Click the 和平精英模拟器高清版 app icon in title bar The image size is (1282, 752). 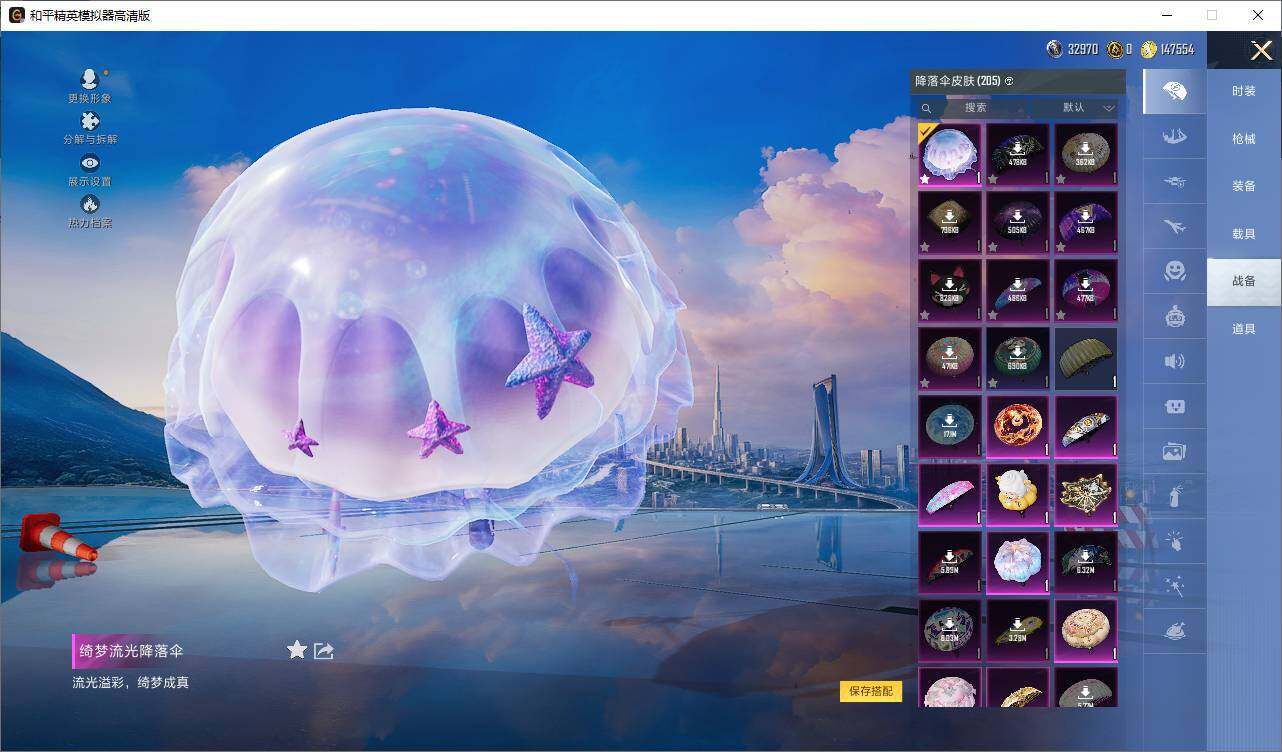point(16,15)
